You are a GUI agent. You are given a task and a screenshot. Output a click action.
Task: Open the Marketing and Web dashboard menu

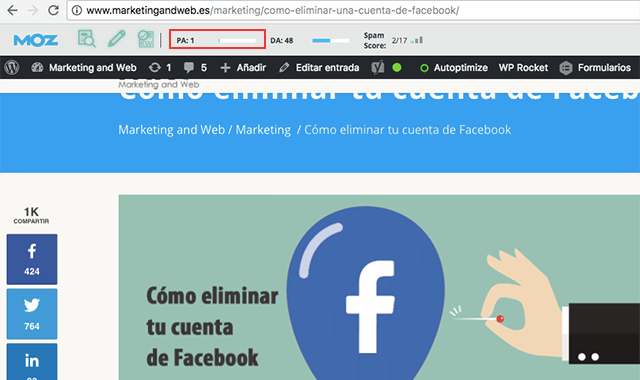84,67
